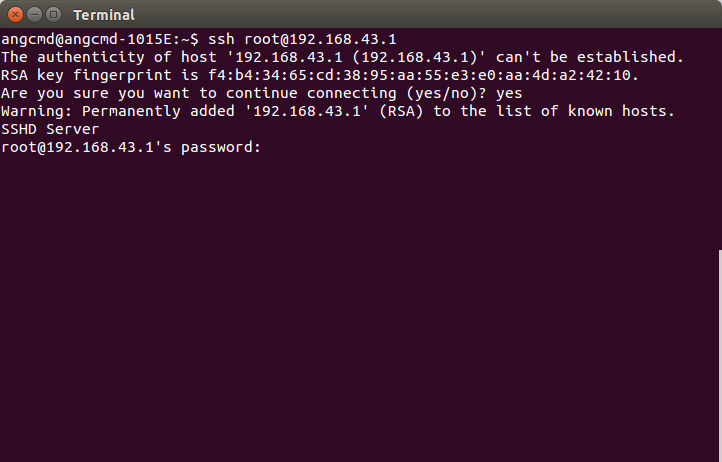722x462 pixels.
Task: Click the angcmd@angcmd-1015E prompt text
Action: pos(86,39)
